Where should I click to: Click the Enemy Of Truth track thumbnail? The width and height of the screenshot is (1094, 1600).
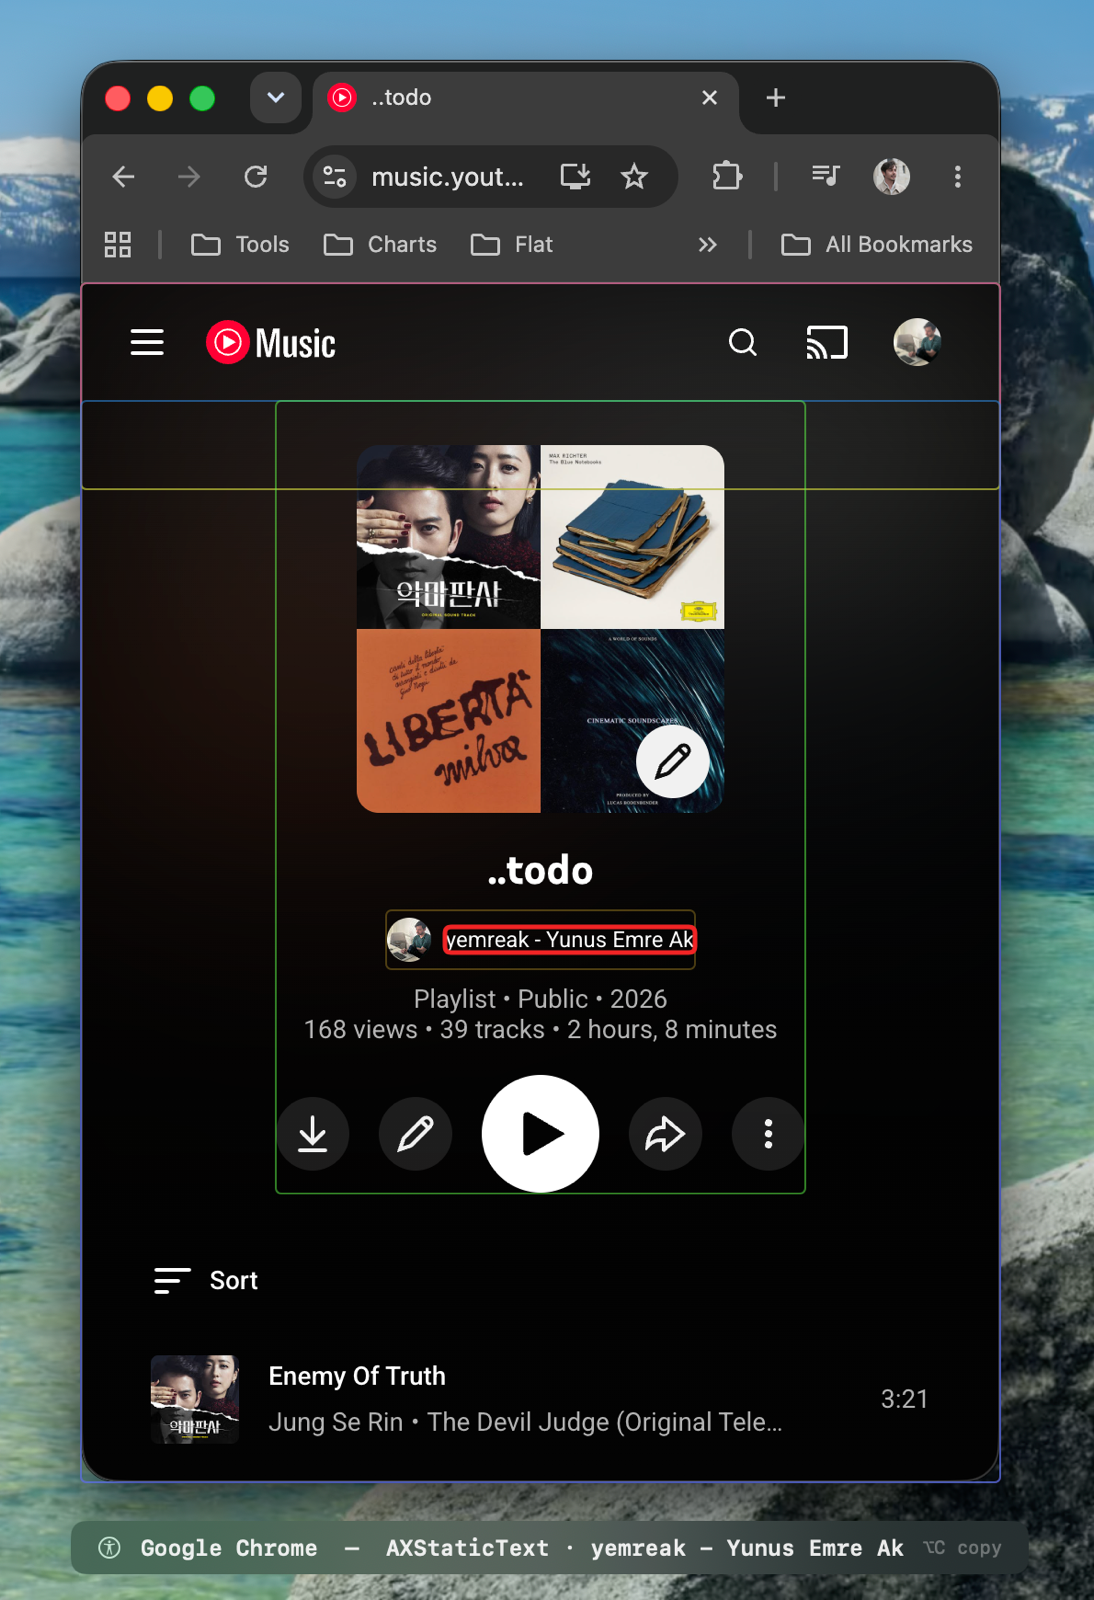(195, 1399)
